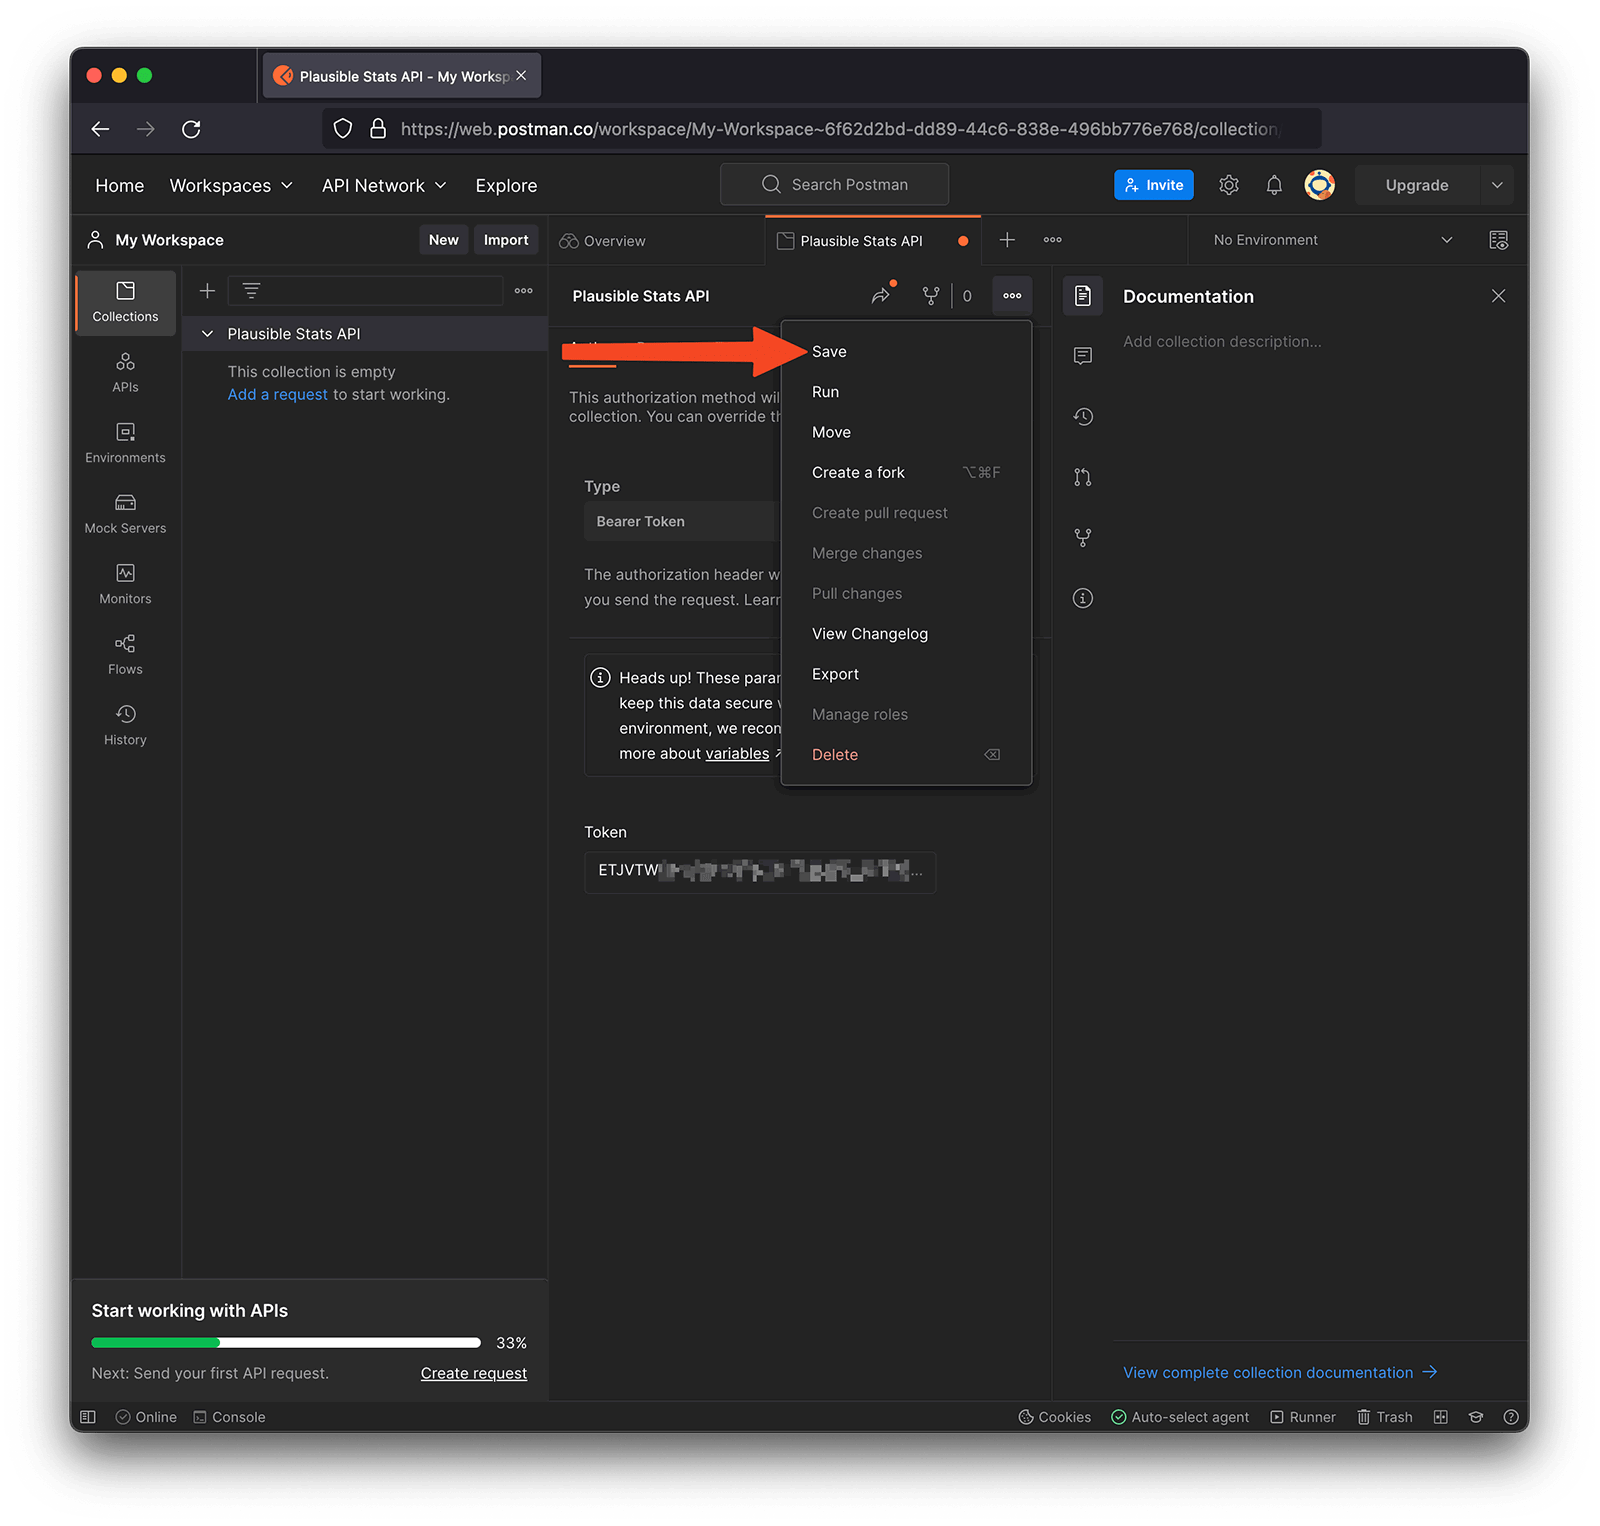The height and width of the screenshot is (1526, 1600).
Task: Open the Collections sidebar panel
Action: tap(125, 301)
